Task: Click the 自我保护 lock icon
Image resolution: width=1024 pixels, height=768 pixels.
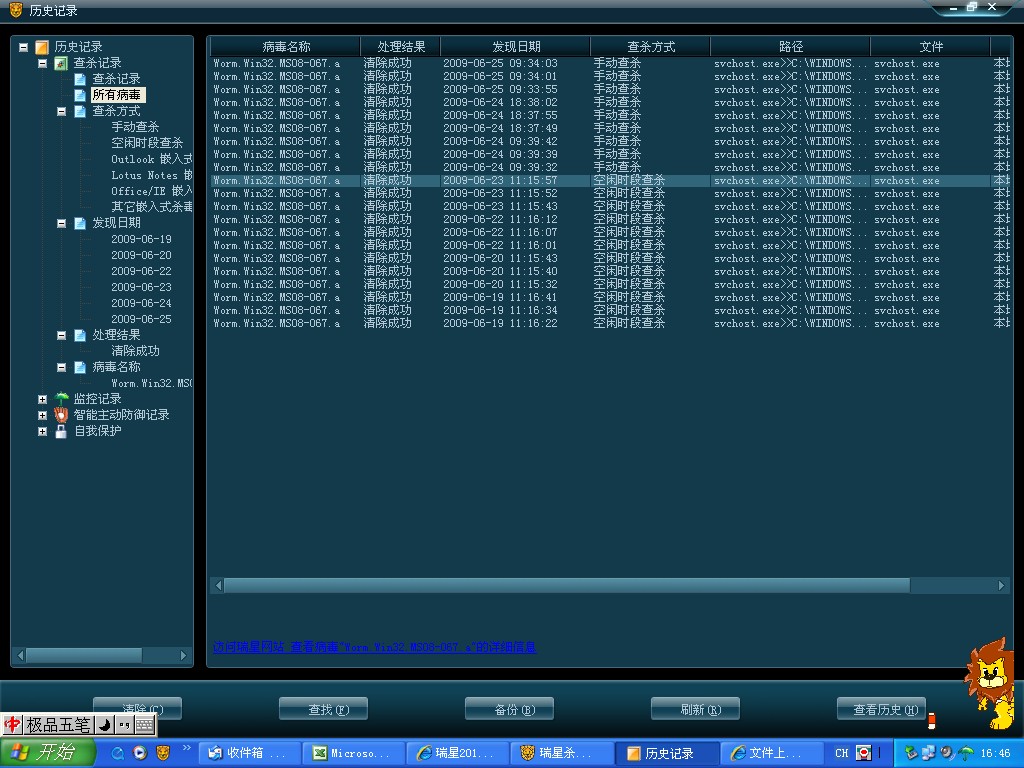Action: [x=61, y=431]
